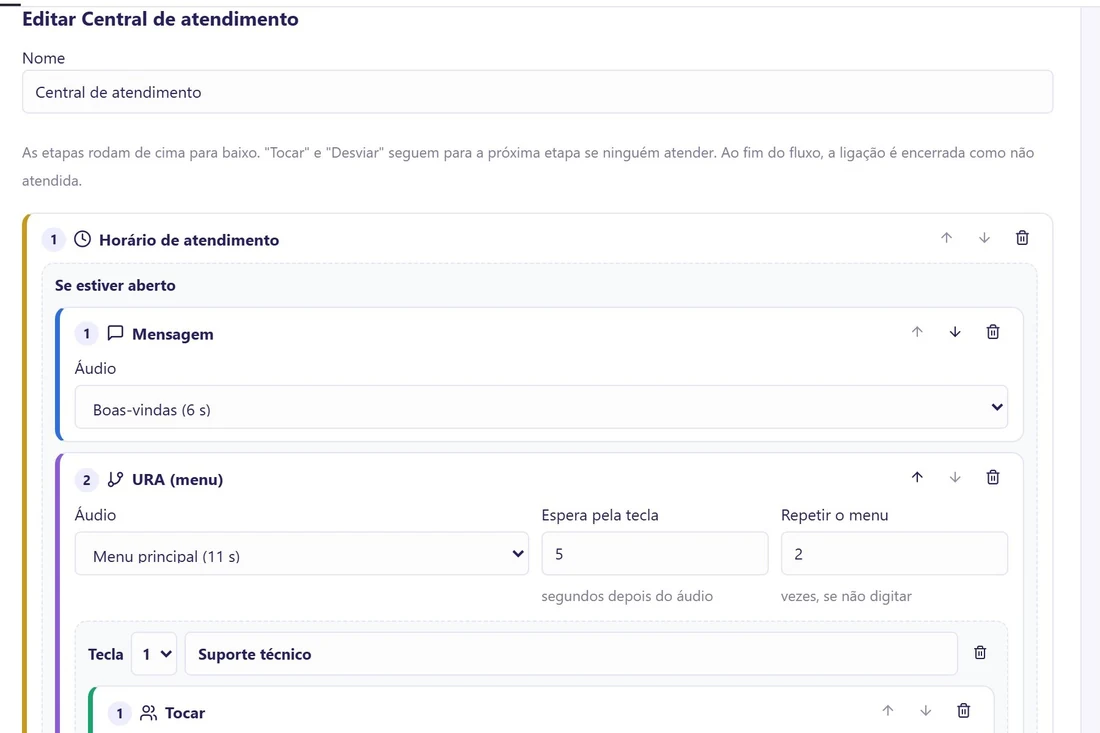Move the URA (menu) step up

click(917, 477)
